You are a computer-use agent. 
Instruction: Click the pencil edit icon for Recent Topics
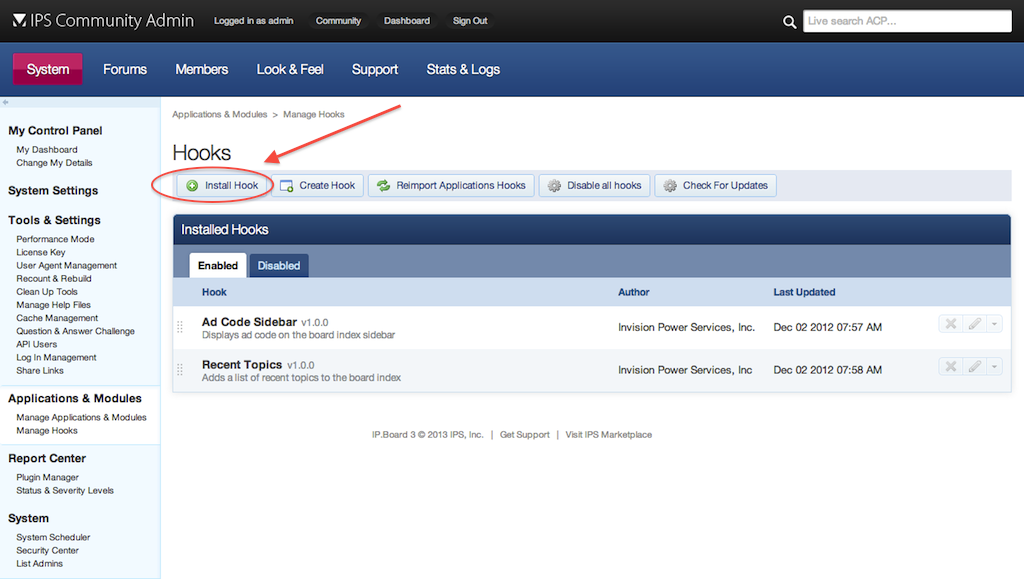[974, 366]
